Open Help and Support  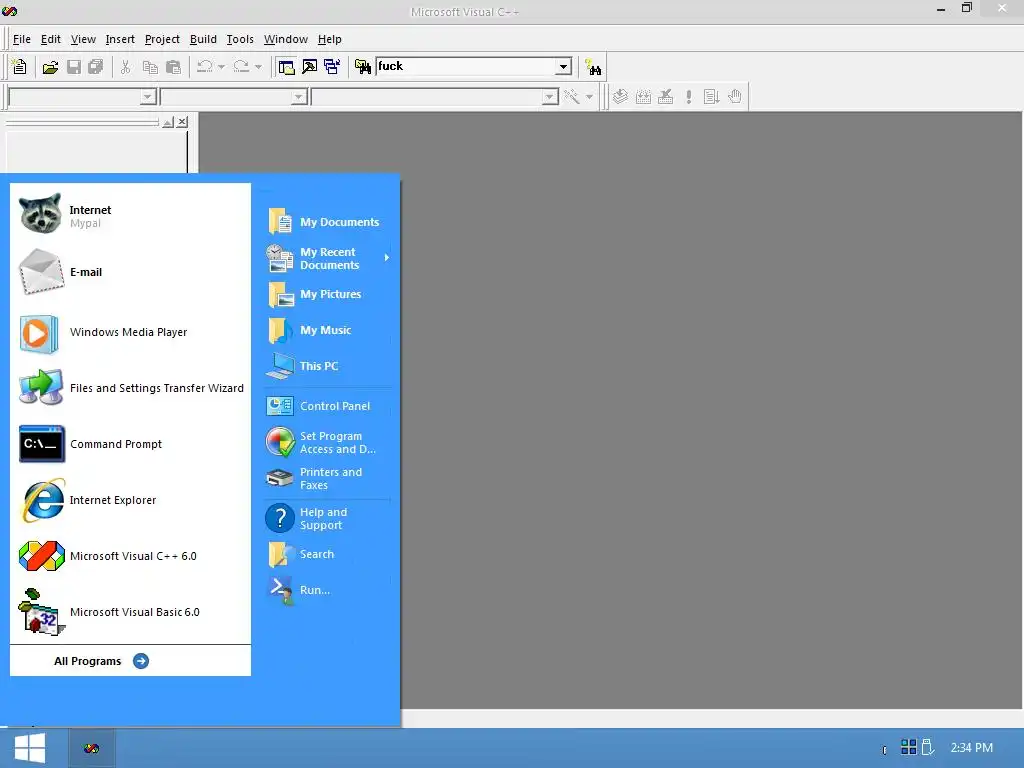click(x=328, y=519)
